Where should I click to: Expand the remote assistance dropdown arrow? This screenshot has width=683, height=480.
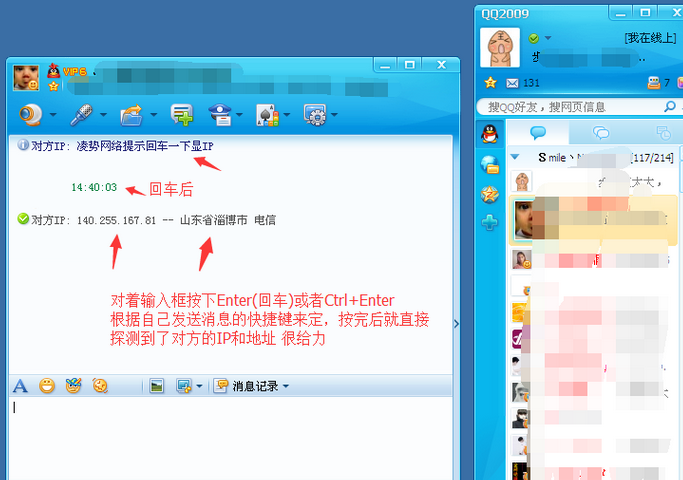pyautogui.click(x=239, y=115)
